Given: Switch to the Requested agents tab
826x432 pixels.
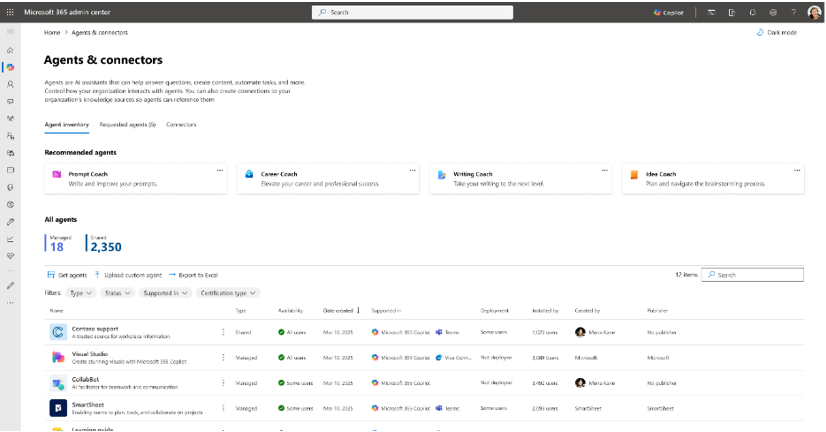Looking at the screenshot, I should (127, 125).
